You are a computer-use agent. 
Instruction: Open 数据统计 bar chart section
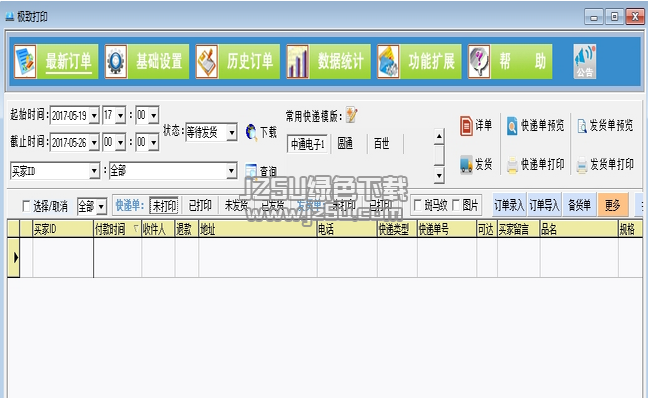click(x=329, y=62)
